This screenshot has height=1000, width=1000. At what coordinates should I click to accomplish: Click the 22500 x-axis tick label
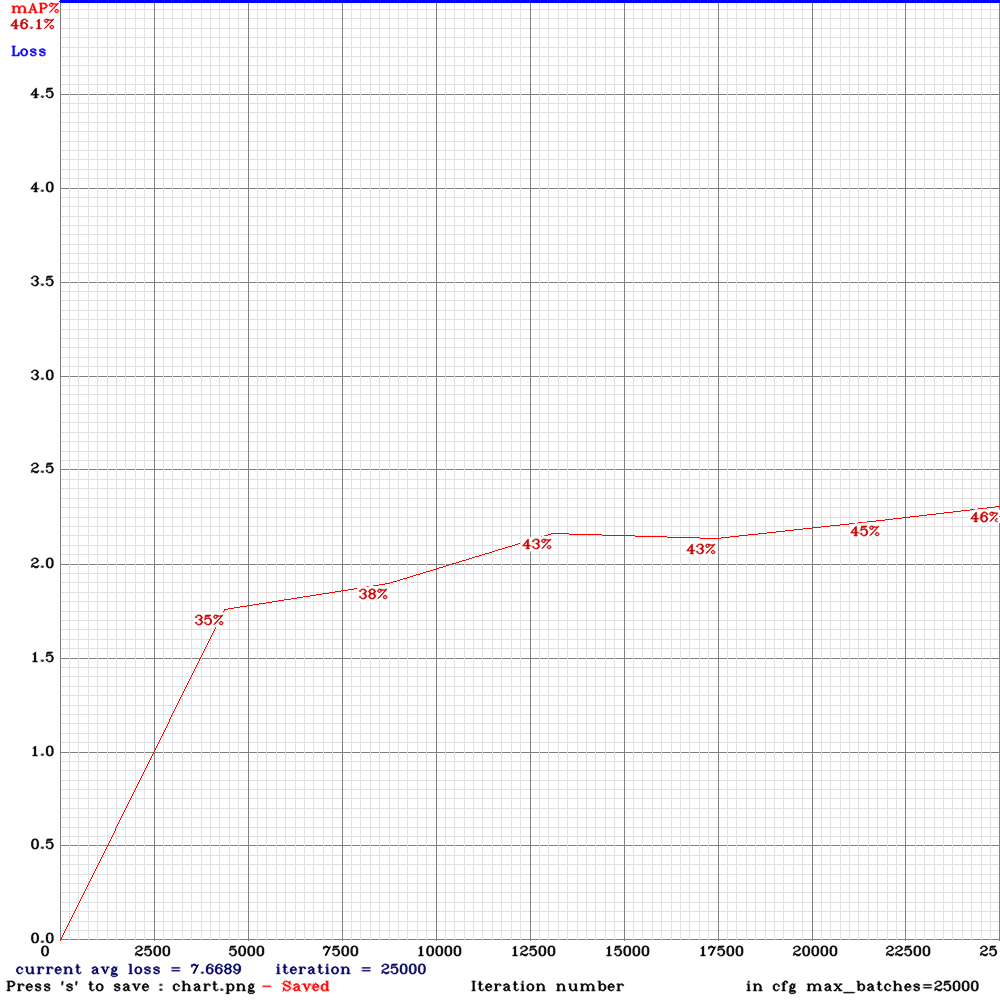(x=909, y=952)
